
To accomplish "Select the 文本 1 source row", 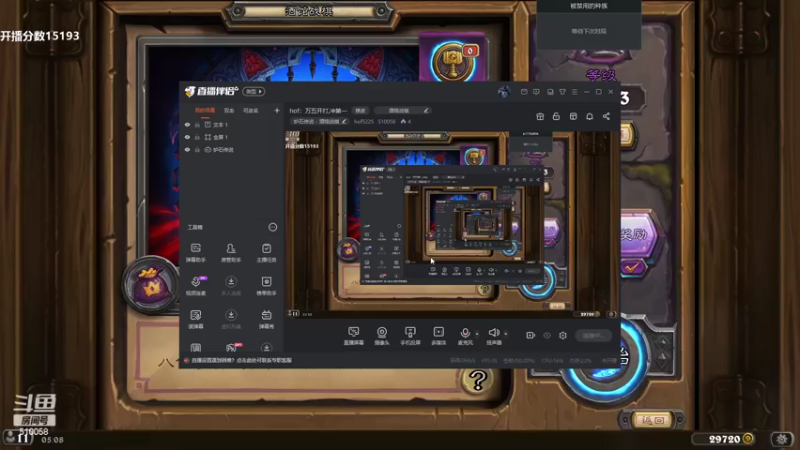I will [232, 124].
